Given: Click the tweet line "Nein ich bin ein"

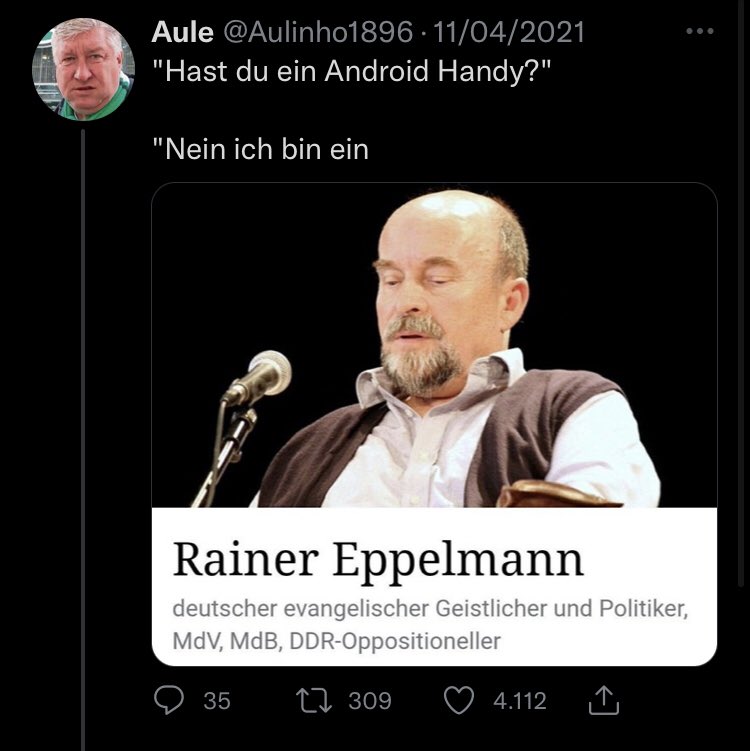Looking at the screenshot, I should click(x=261, y=149).
